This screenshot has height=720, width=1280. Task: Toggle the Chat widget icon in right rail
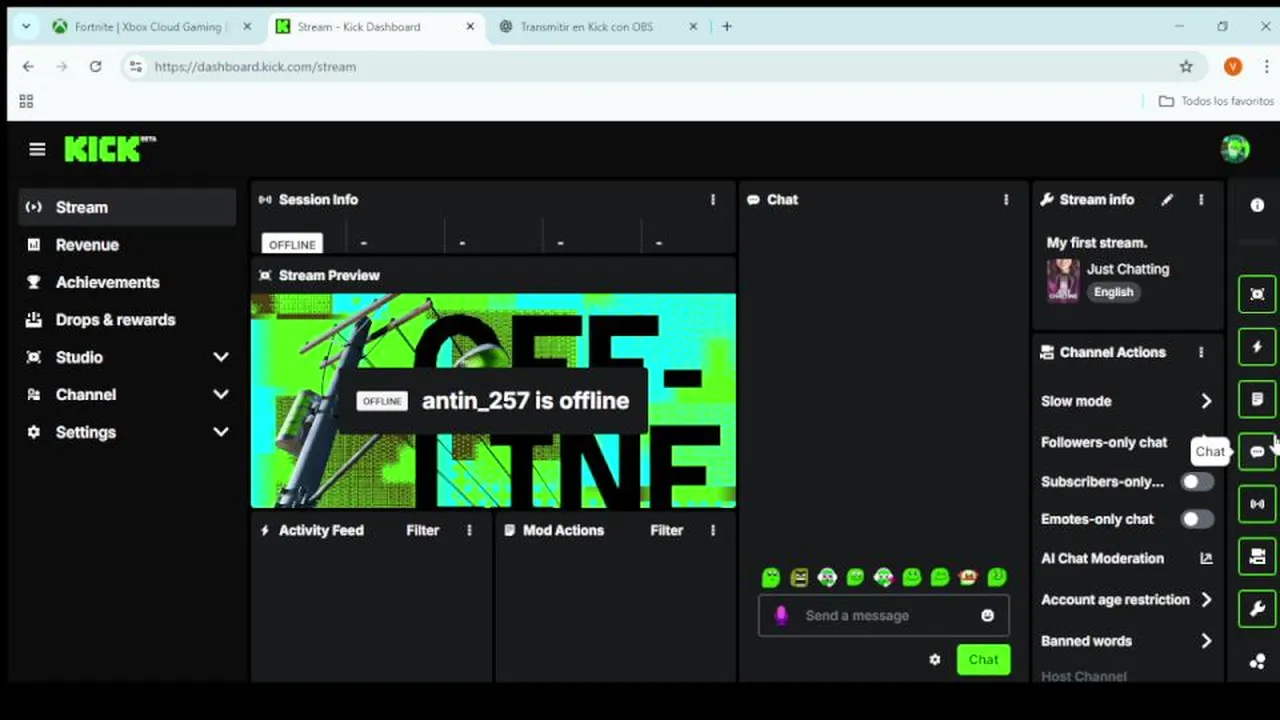(x=1257, y=452)
